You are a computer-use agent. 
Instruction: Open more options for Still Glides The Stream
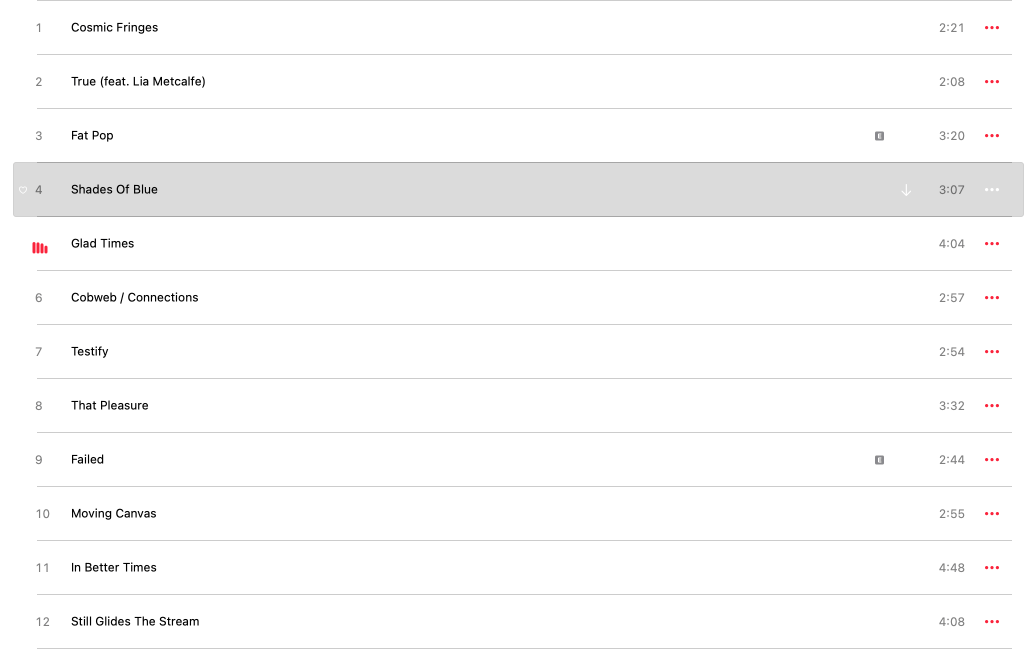[x=992, y=622]
